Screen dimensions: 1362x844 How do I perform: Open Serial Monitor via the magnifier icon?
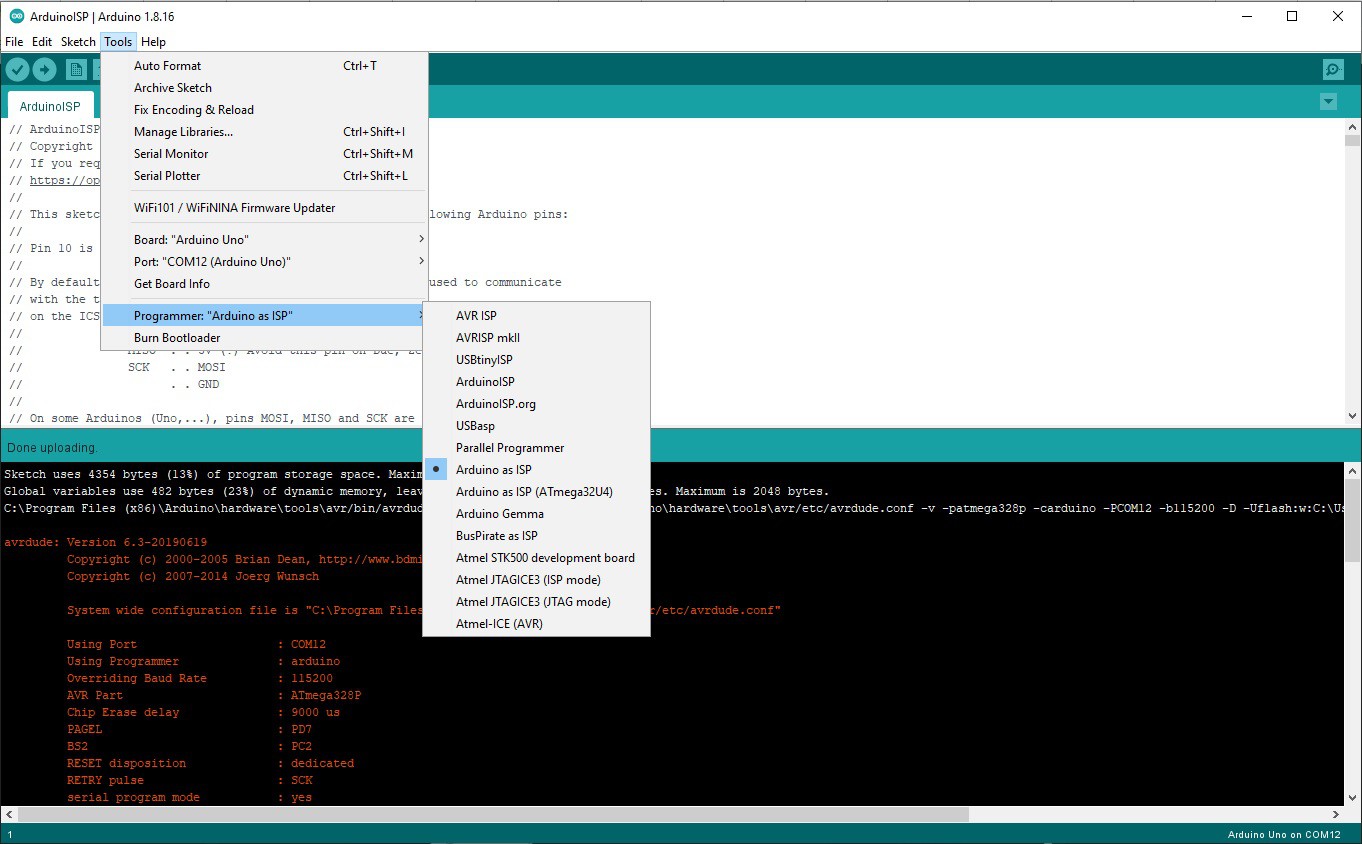click(x=1332, y=69)
